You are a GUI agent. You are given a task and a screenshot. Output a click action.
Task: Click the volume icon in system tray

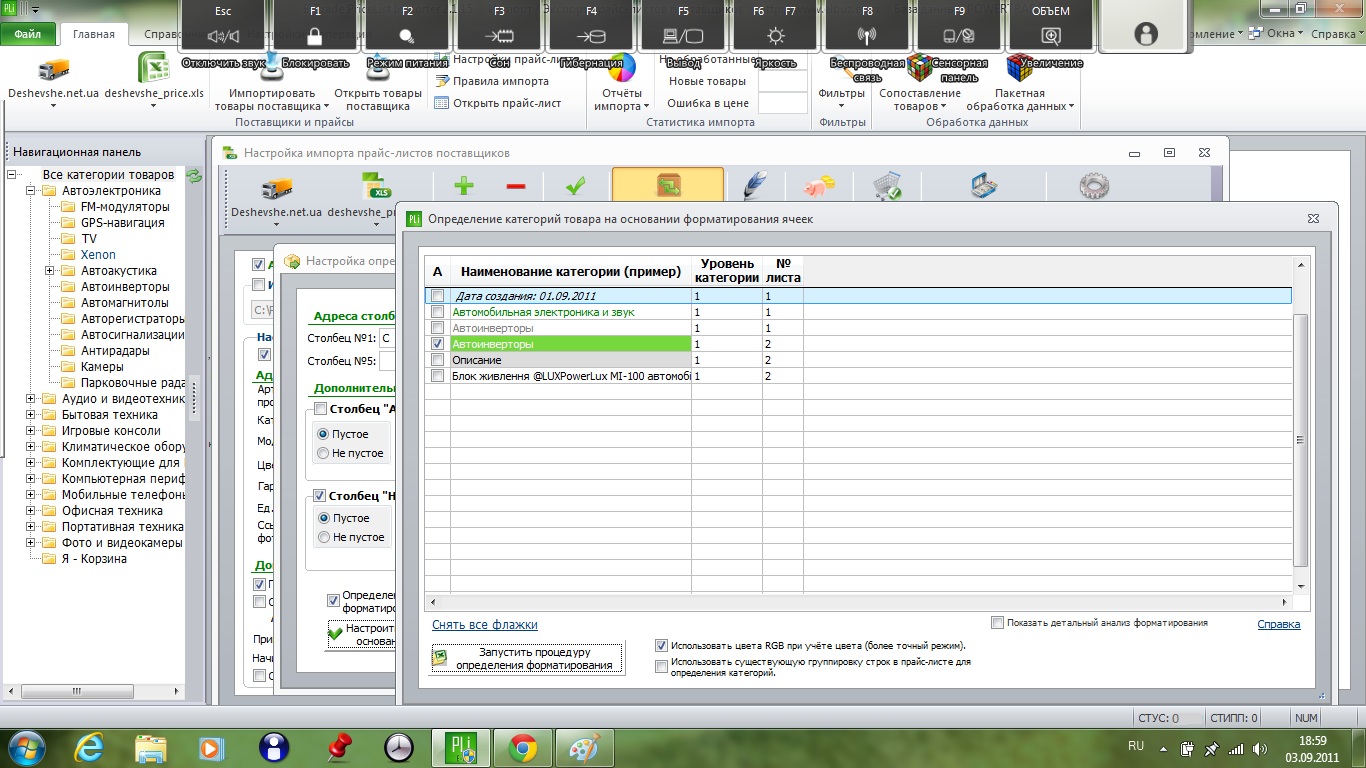tap(1258, 748)
